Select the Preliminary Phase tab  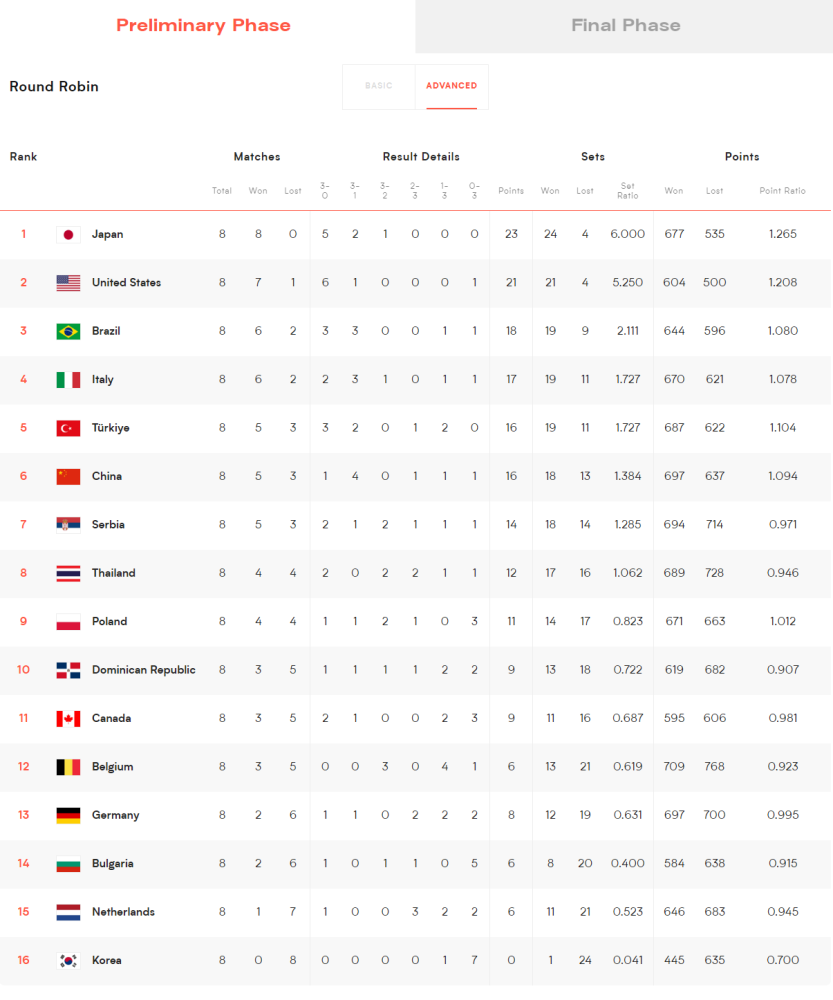click(203, 26)
